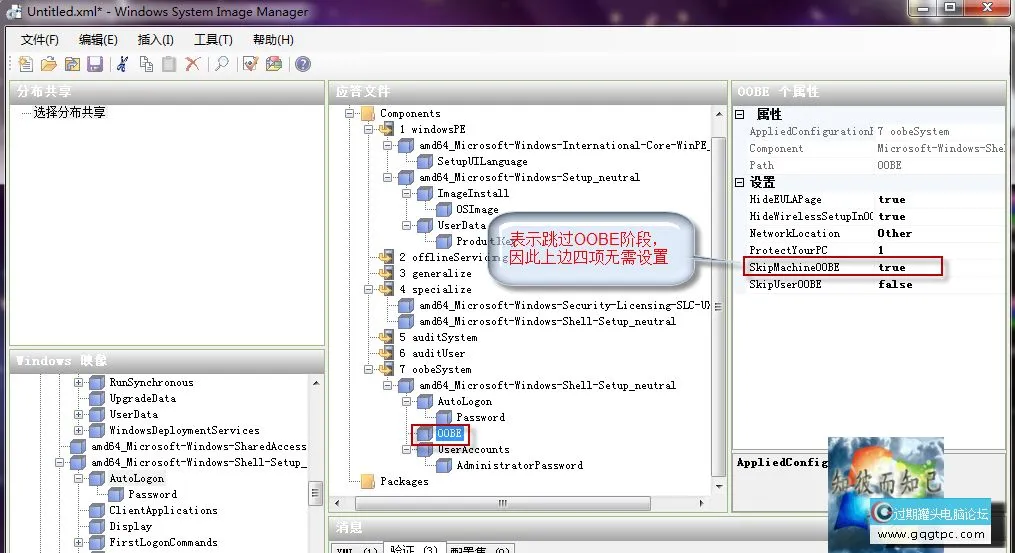Open the 工具(T) menu
Image resolution: width=1015 pixels, height=553 pixels.
click(214, 40)
